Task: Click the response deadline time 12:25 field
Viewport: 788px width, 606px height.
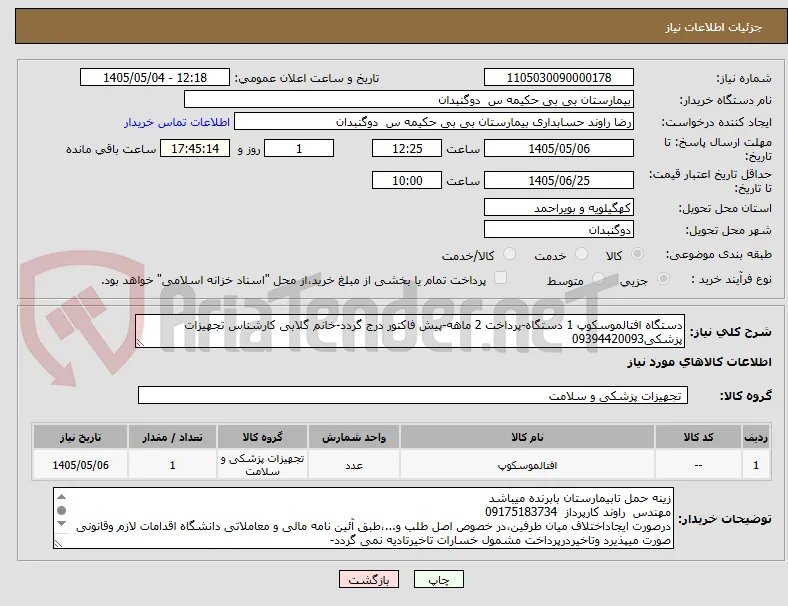Action: pyautogui.click(x=407, y=149)
